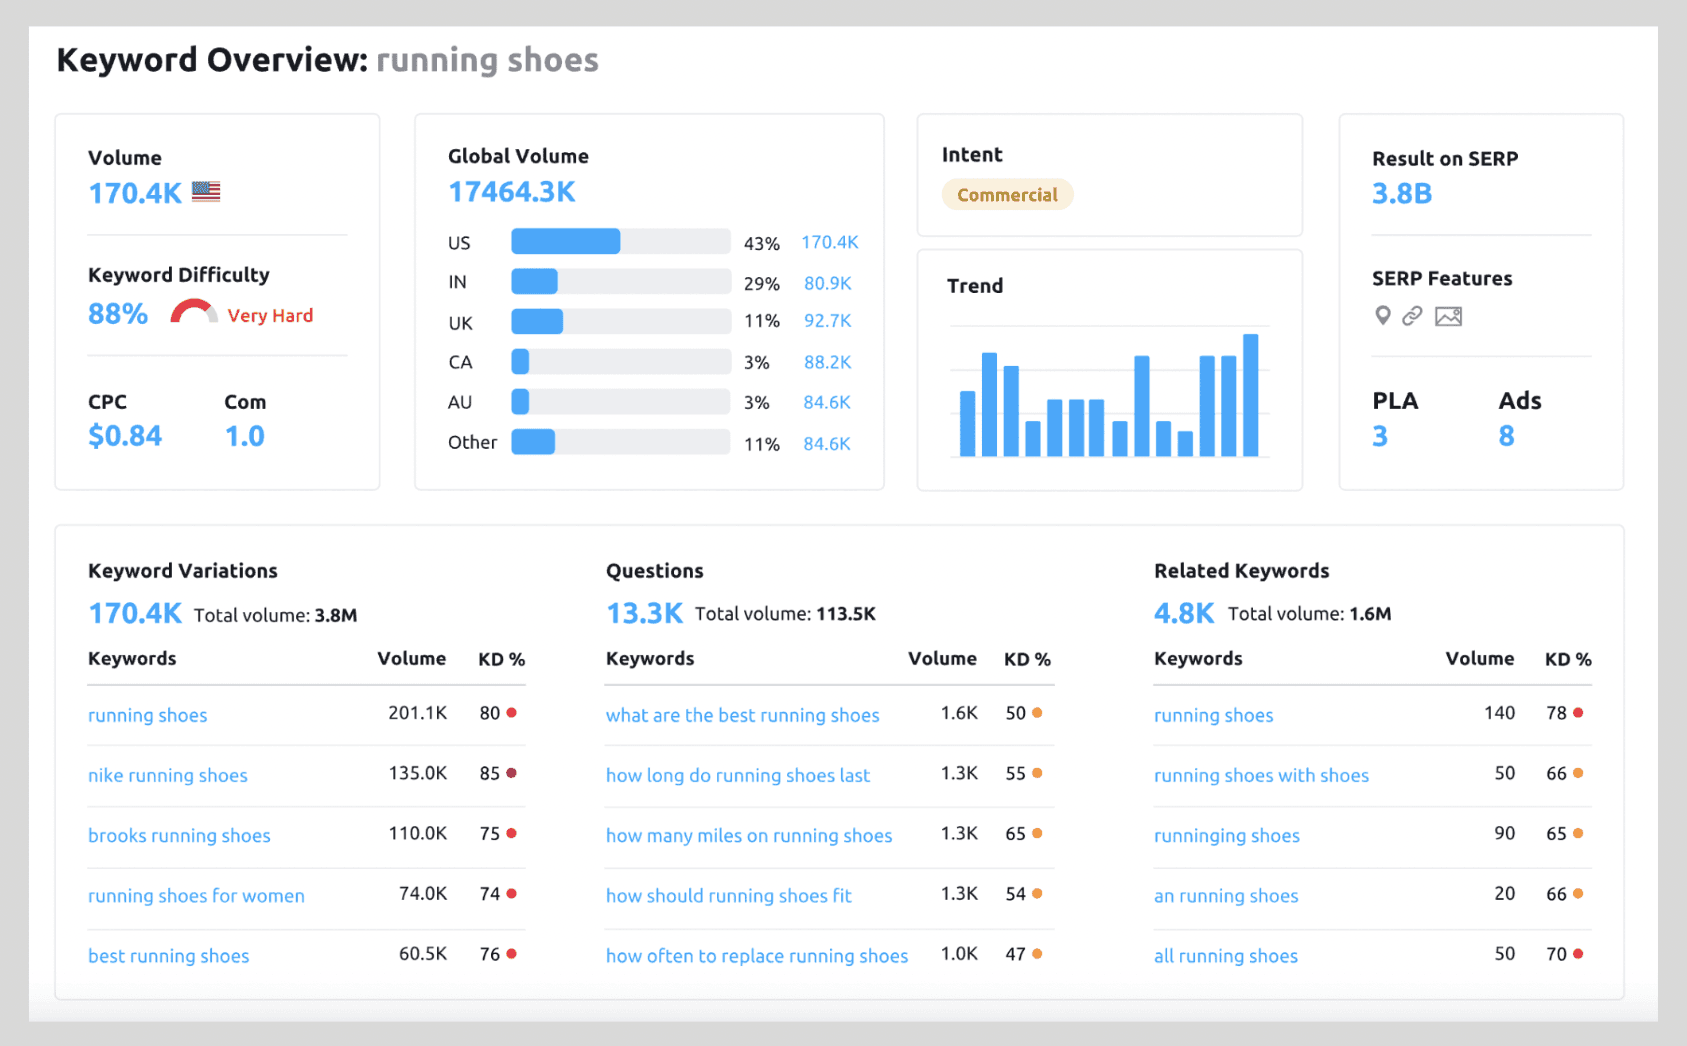The height and width of the screenshot is (1046, 1687).
Task: Open the 'all running shoes' related keyword
Action: [1225, 955]
